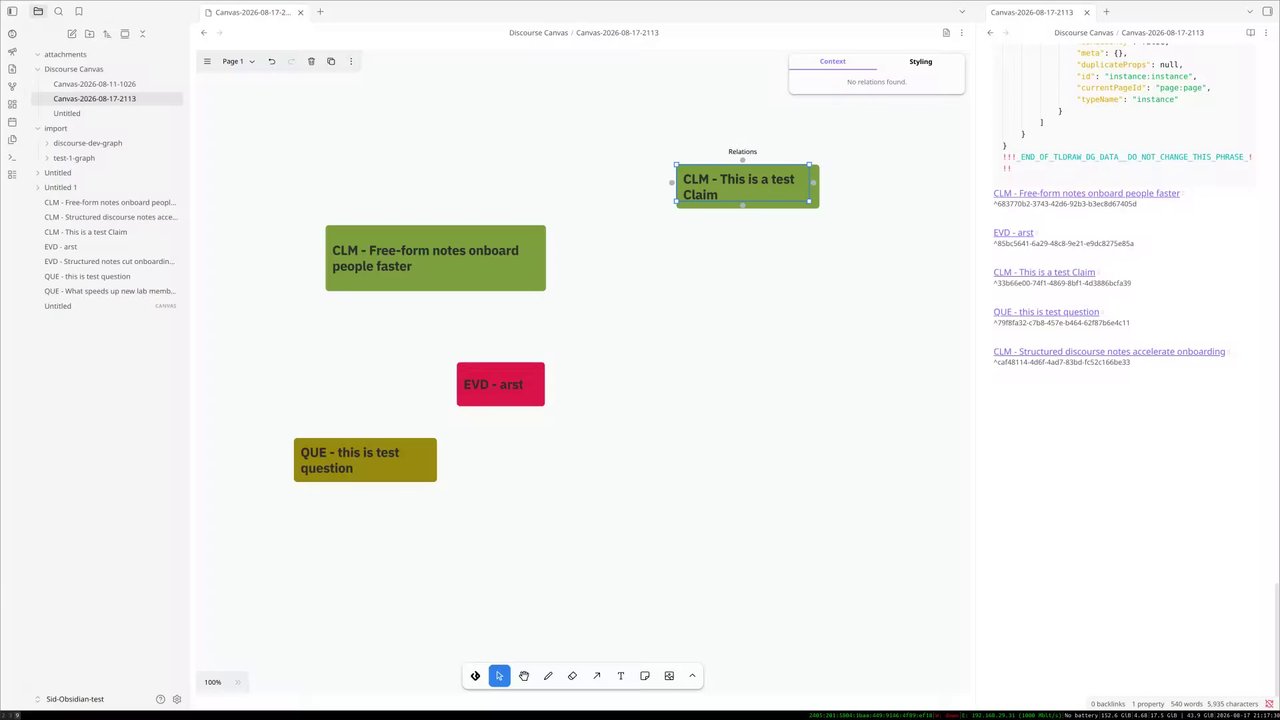Open the CLM - Structured discourse notes accelerate link
Viewport: 1280px width, 720px height.
click(1109, 352)
